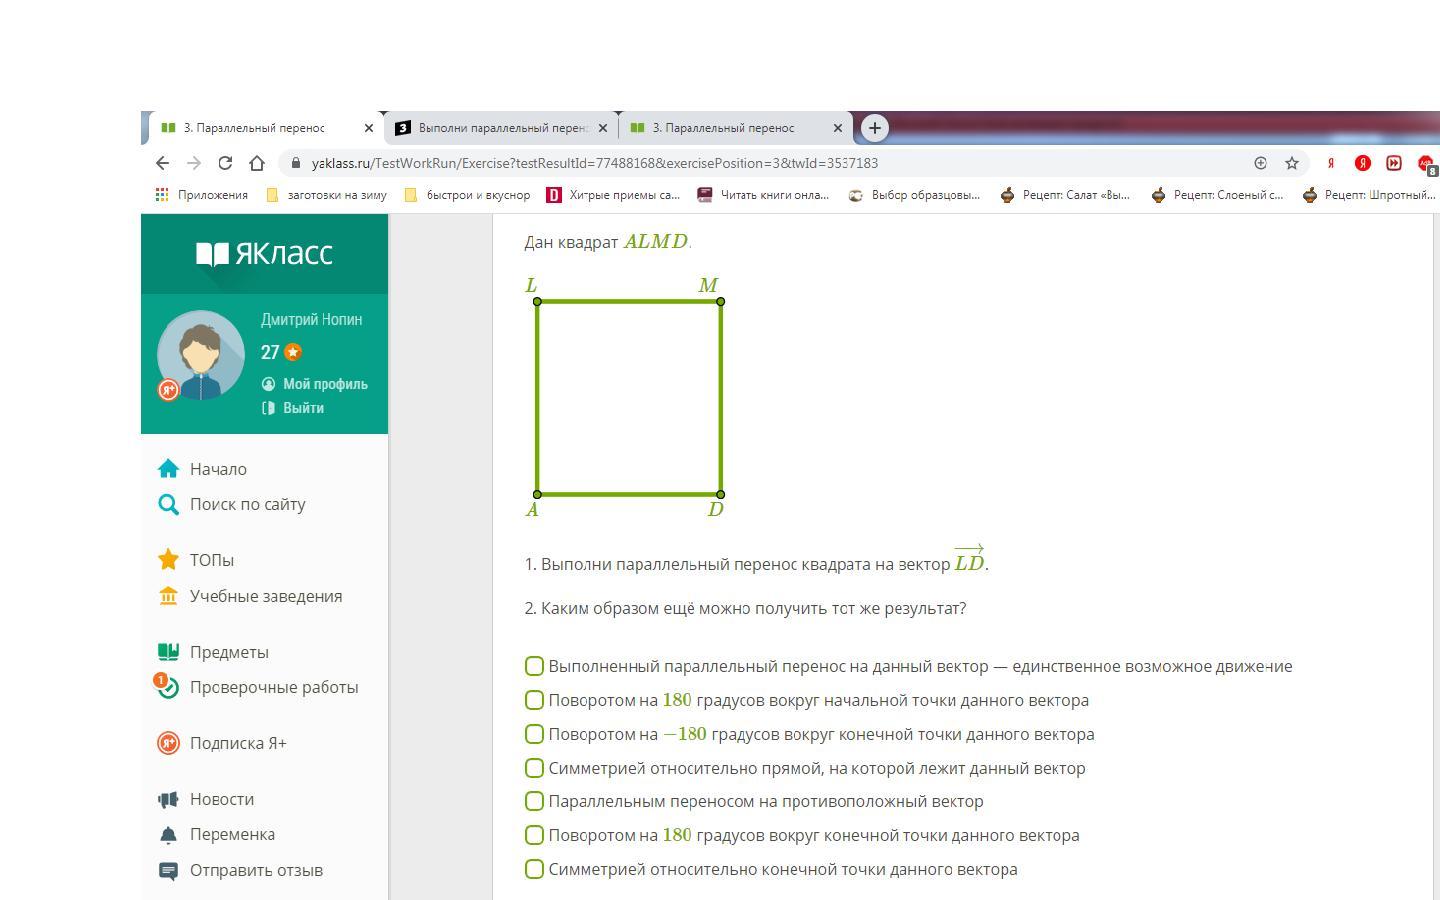This screenshot has width=1440, height=900.
Task: Open Учебные заведения in sidebar
Action: [266, 596]
